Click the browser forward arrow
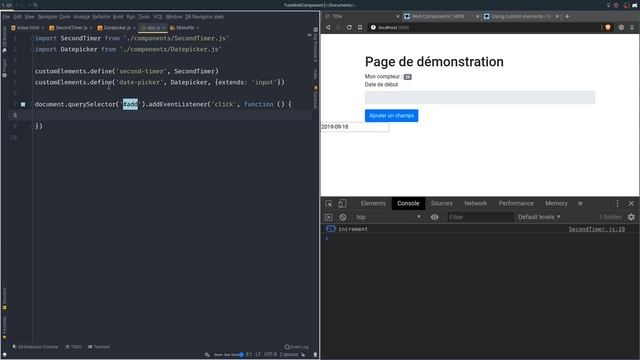This screenshot has height=360, width=640. (x=338, y=27)
